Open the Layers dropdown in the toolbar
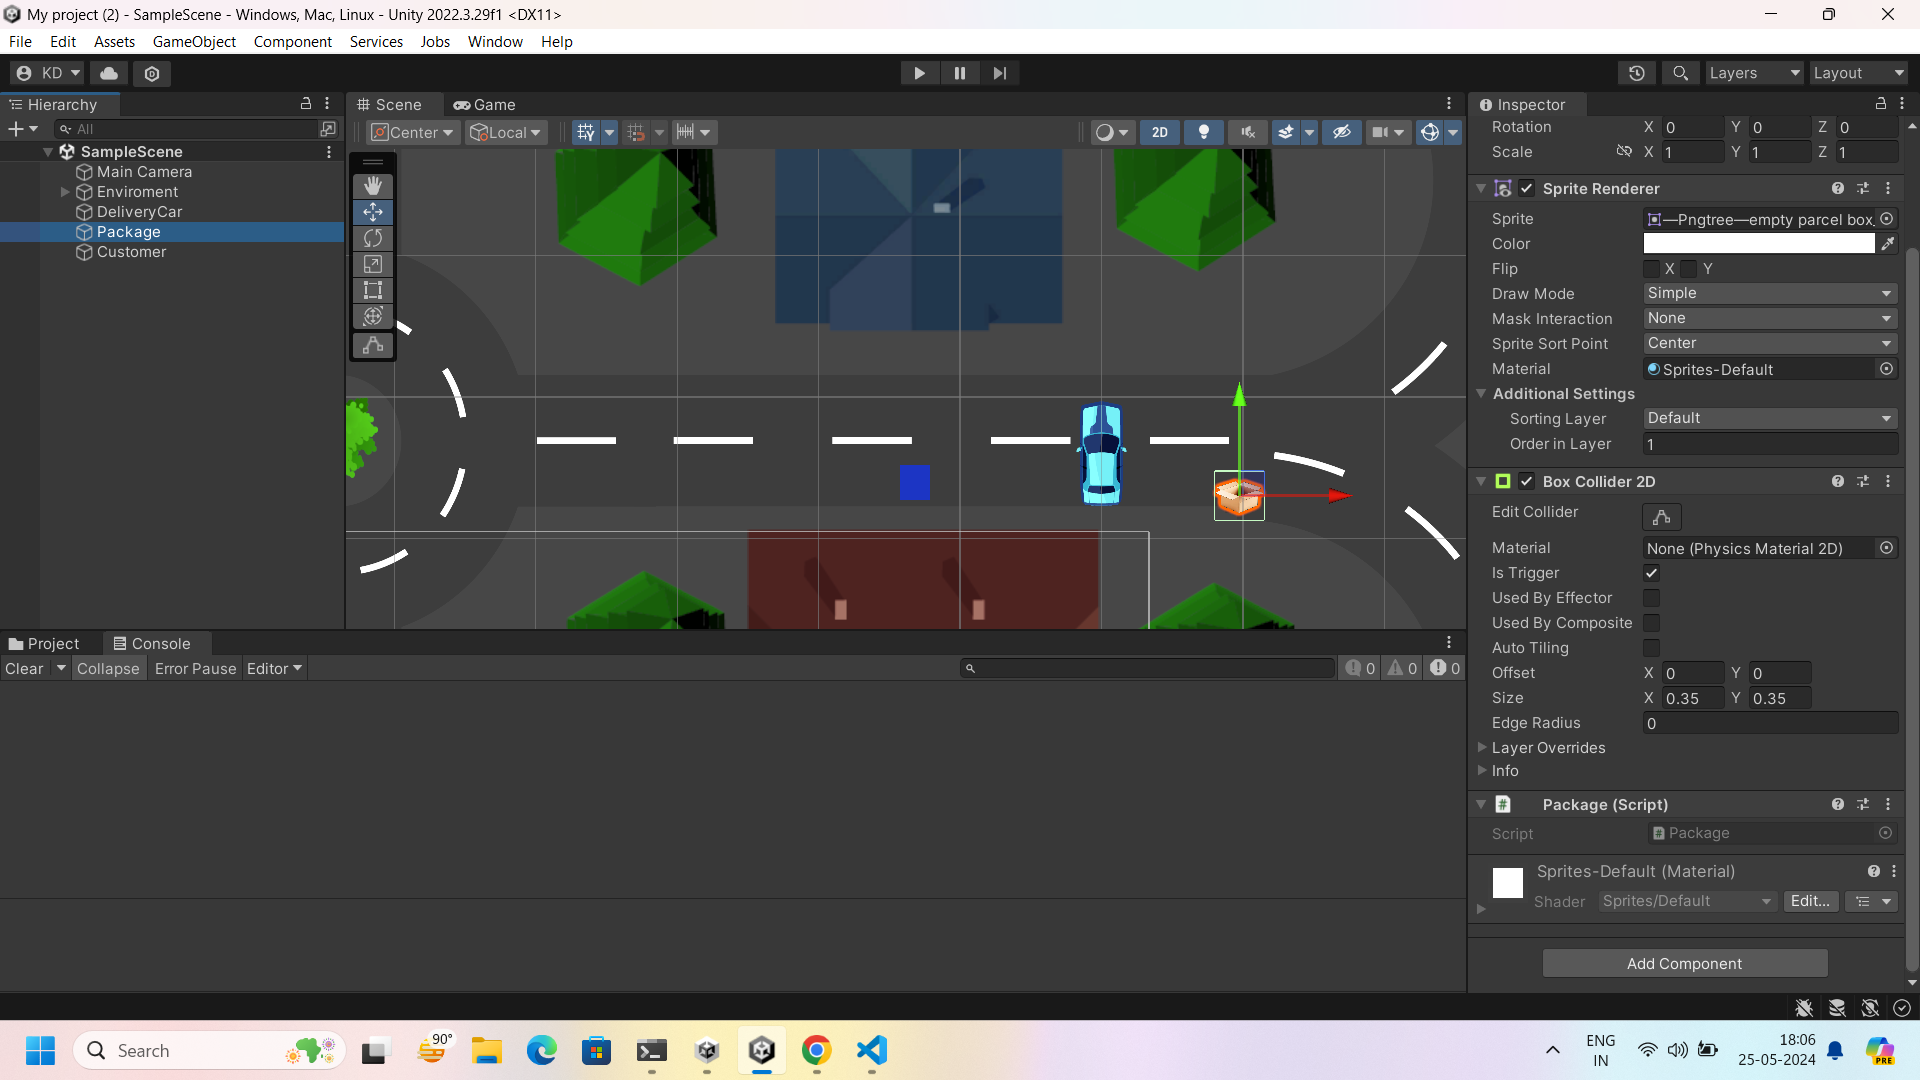1920x1080 pixels. (x=1753, y=72)
